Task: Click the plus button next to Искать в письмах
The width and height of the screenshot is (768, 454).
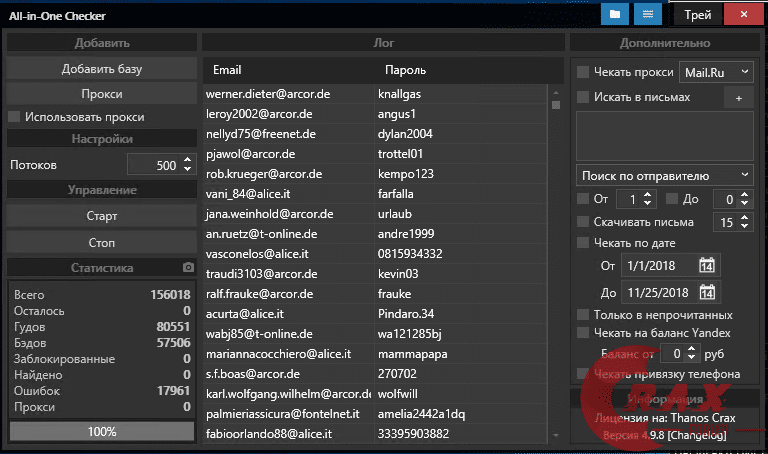Action: pos(739,98)
